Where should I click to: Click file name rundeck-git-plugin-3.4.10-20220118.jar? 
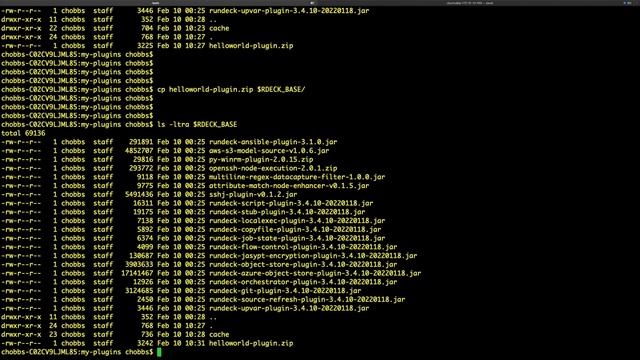[285, 291]
